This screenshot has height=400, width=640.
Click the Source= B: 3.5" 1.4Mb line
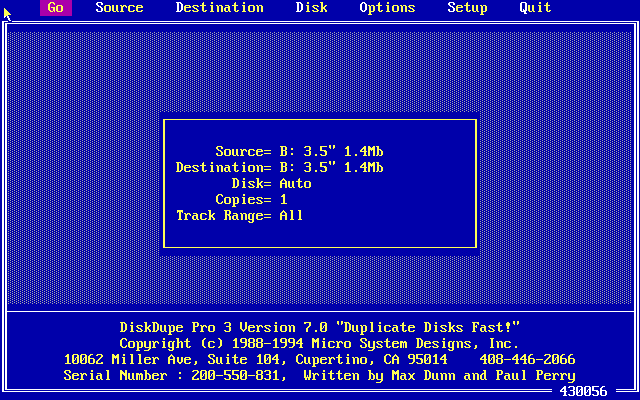pos(299,151)
